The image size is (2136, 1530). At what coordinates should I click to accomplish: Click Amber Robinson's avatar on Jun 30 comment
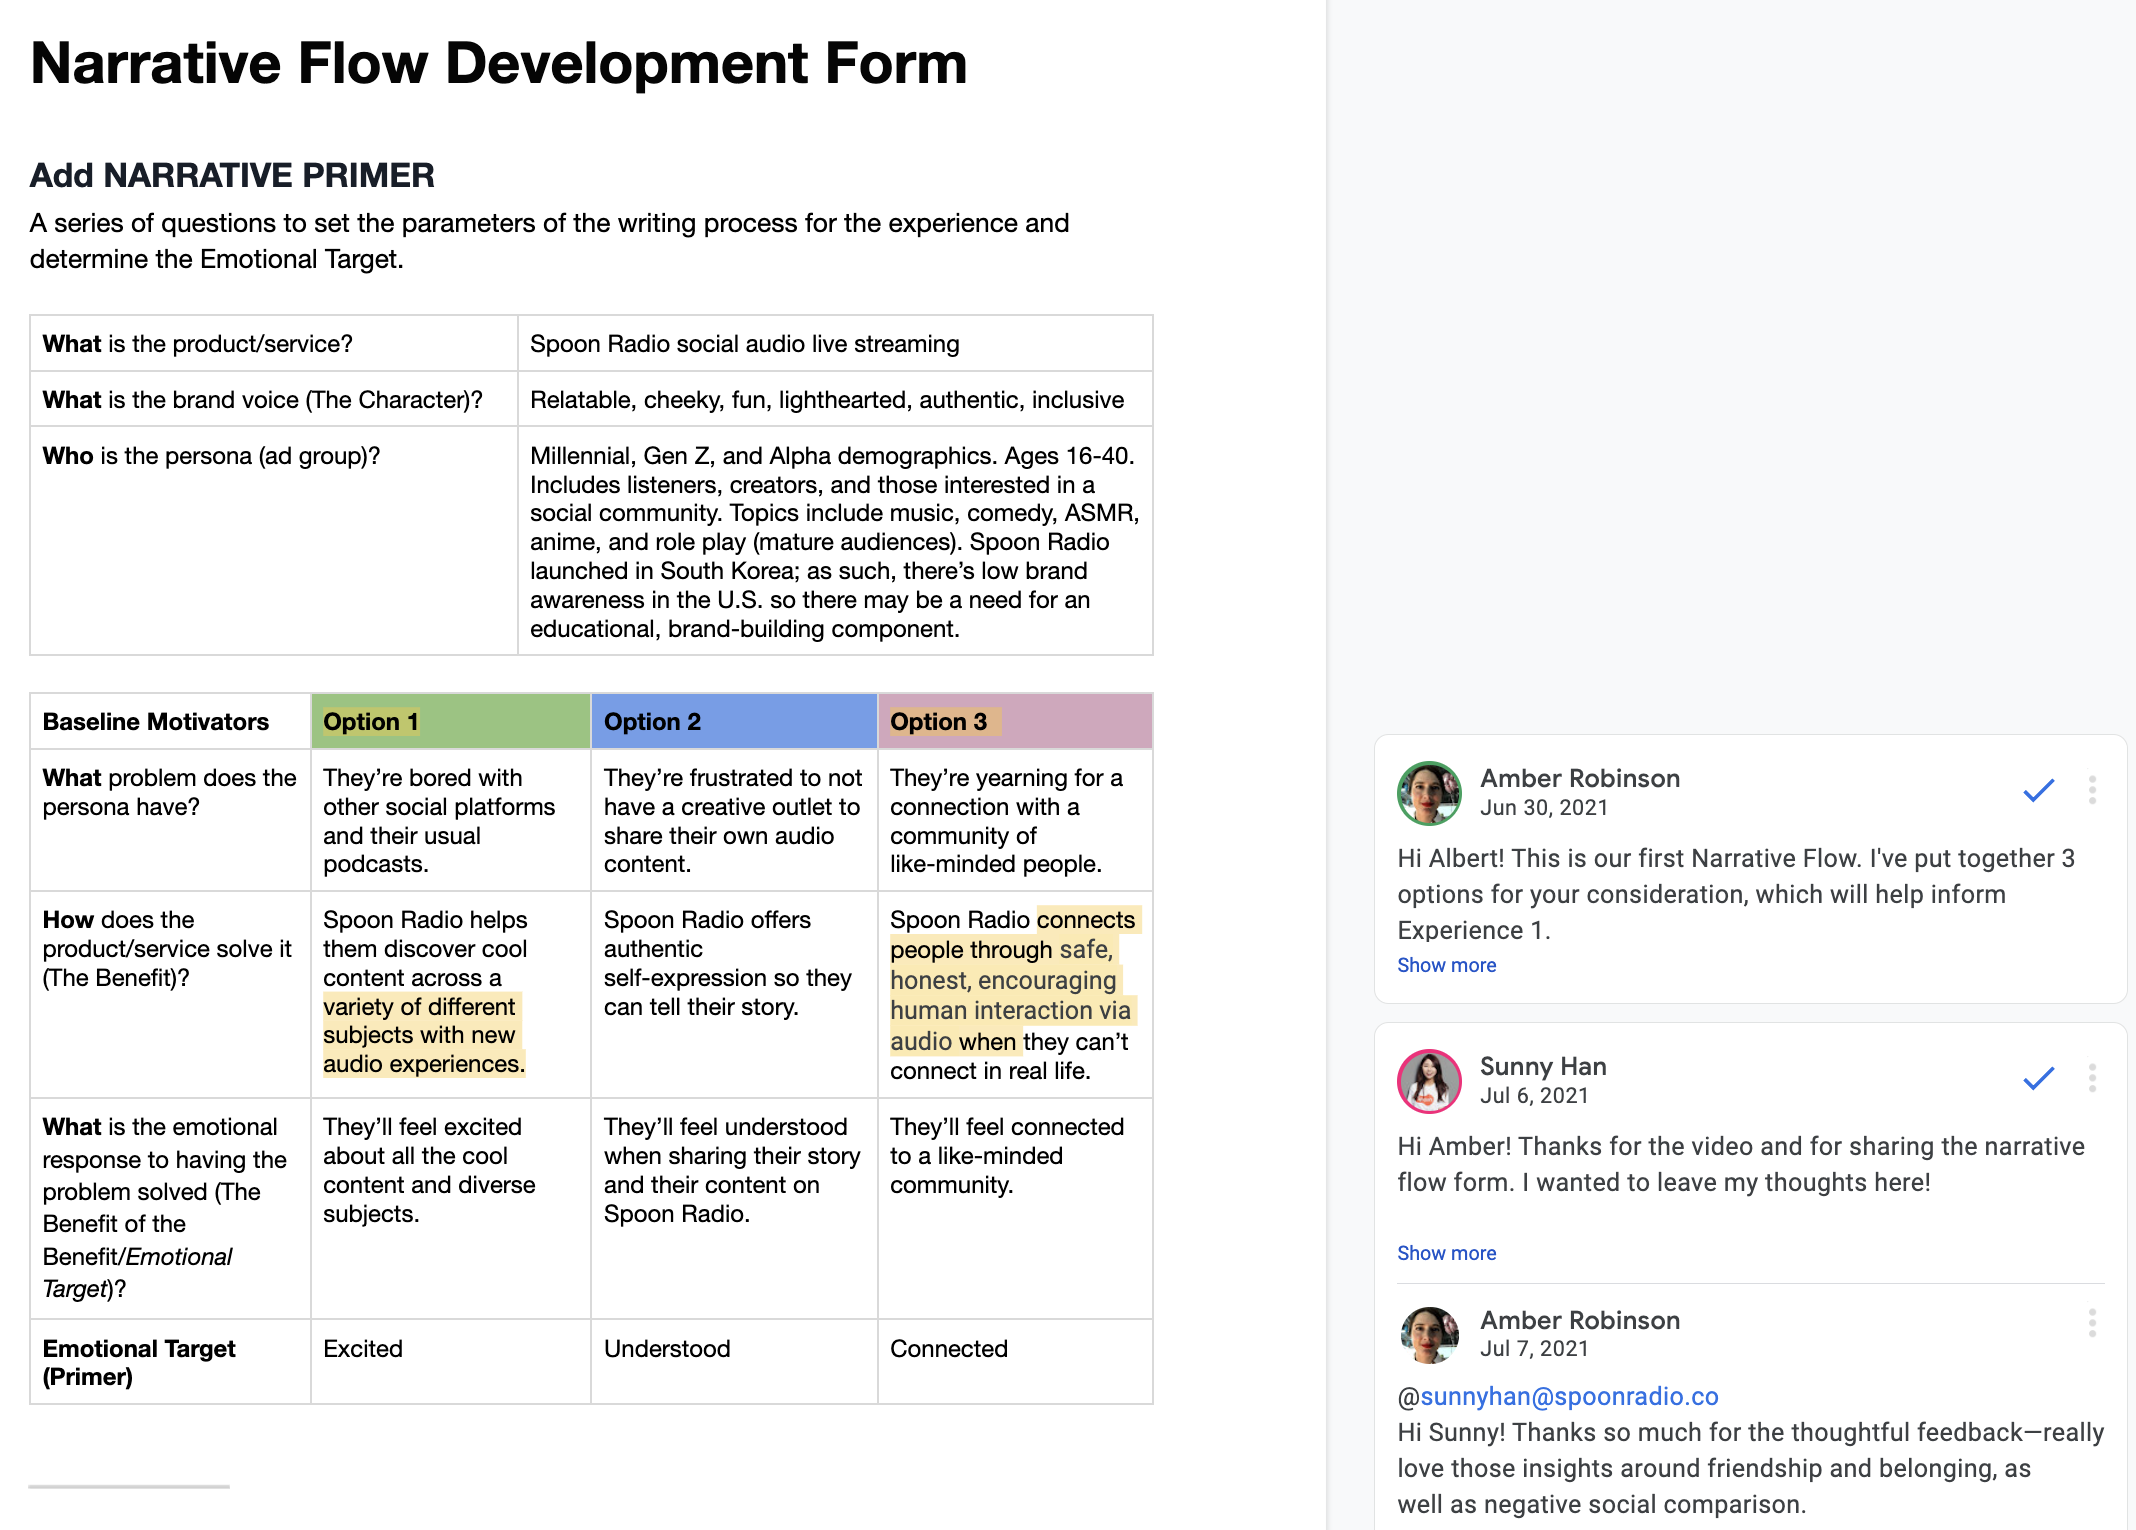(x=1429, y=793)
